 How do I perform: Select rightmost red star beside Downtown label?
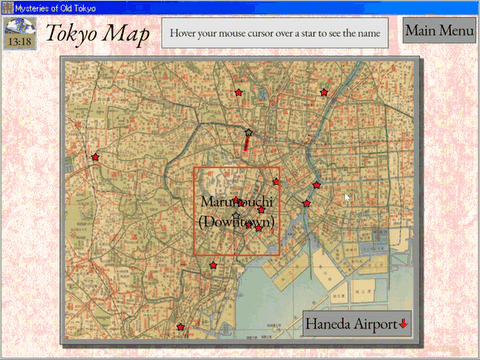[258, 228]
